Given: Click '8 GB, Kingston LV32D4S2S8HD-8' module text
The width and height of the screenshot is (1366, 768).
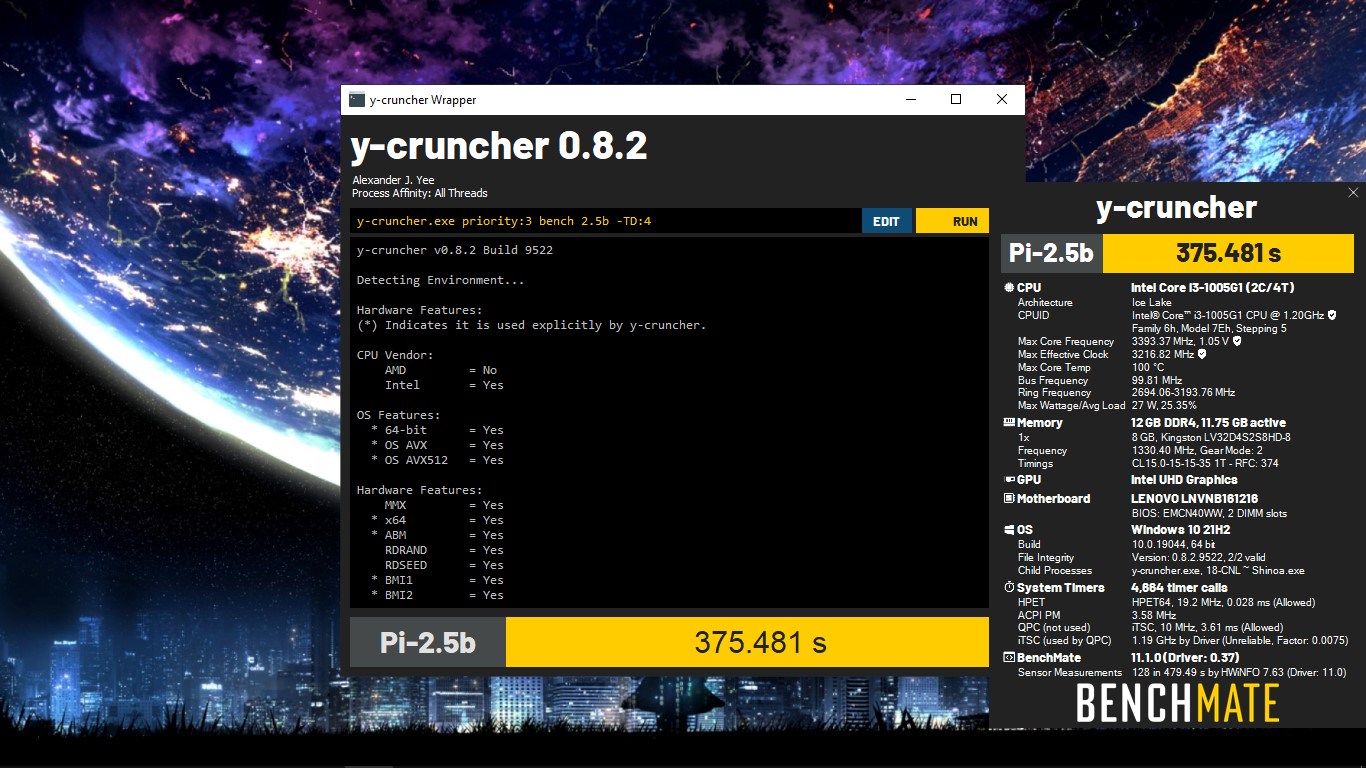Looking at the screenshot, I should (1211, 437).
